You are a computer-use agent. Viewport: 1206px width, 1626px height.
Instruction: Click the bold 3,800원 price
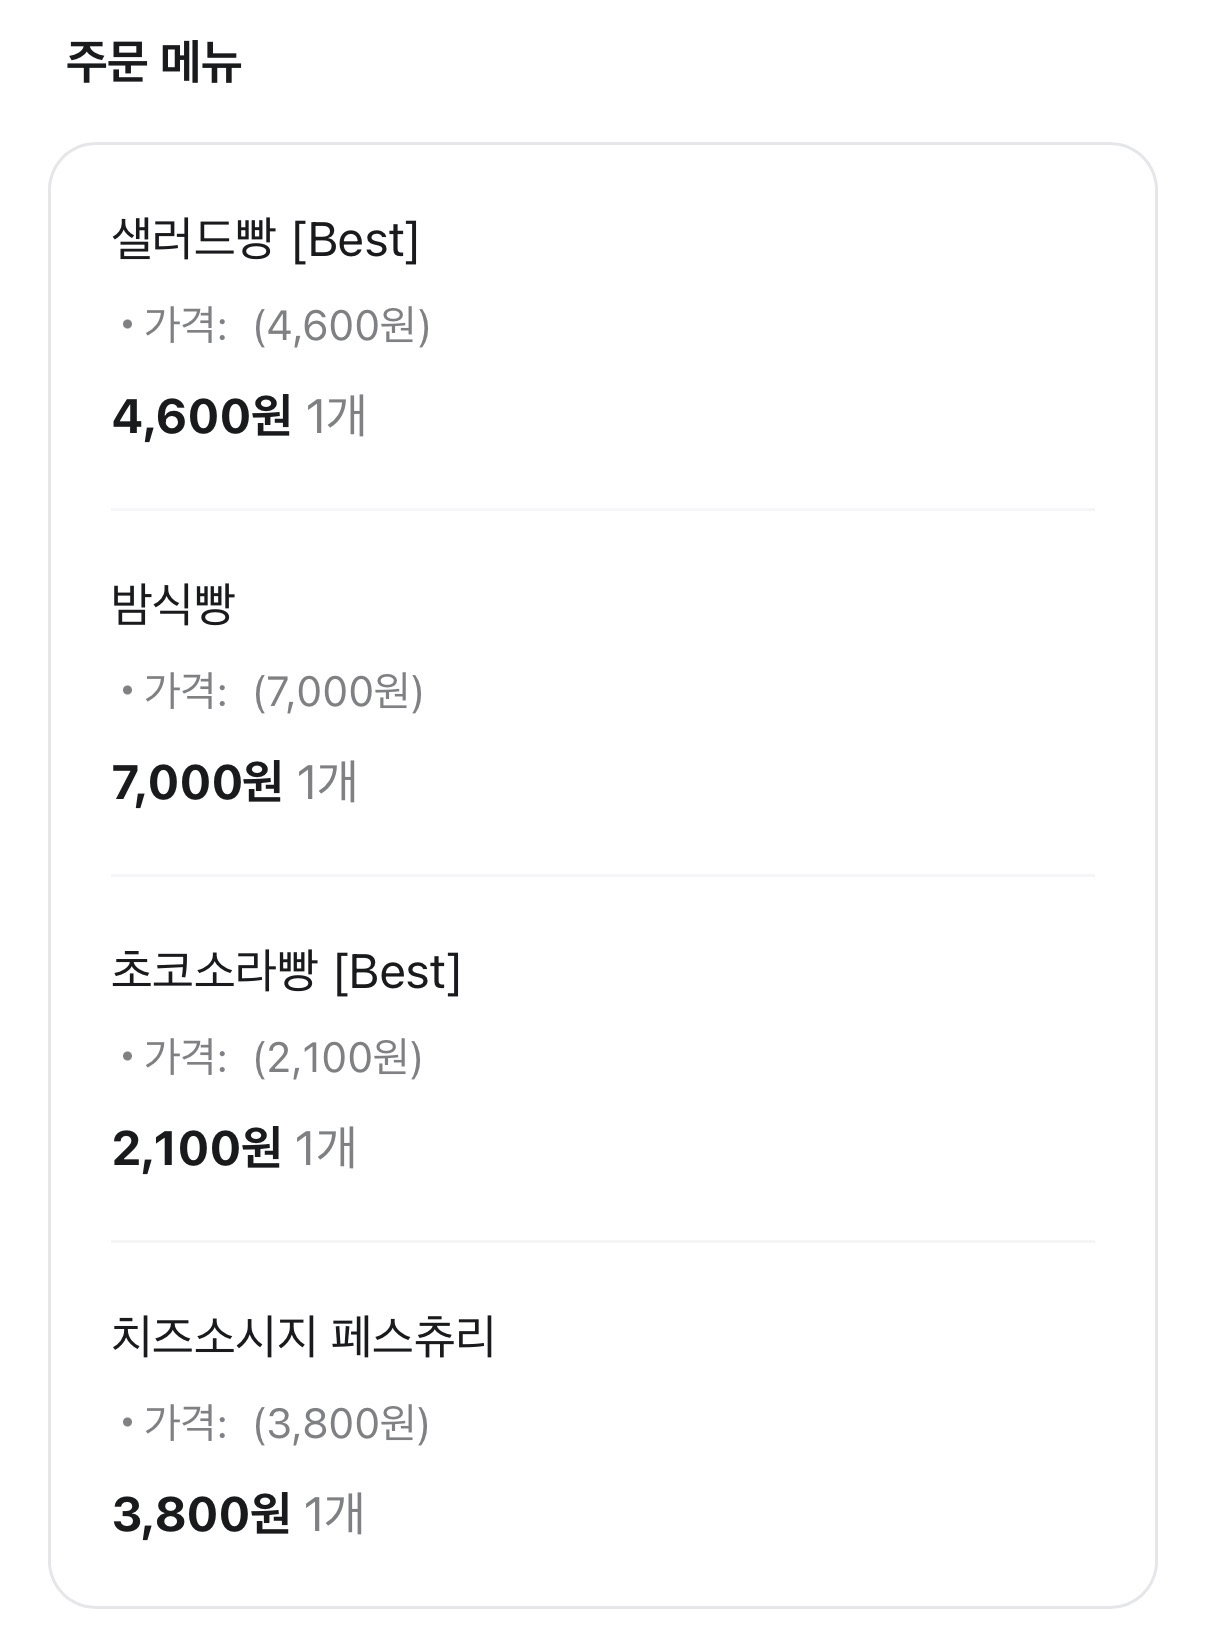pos(202,1514)
